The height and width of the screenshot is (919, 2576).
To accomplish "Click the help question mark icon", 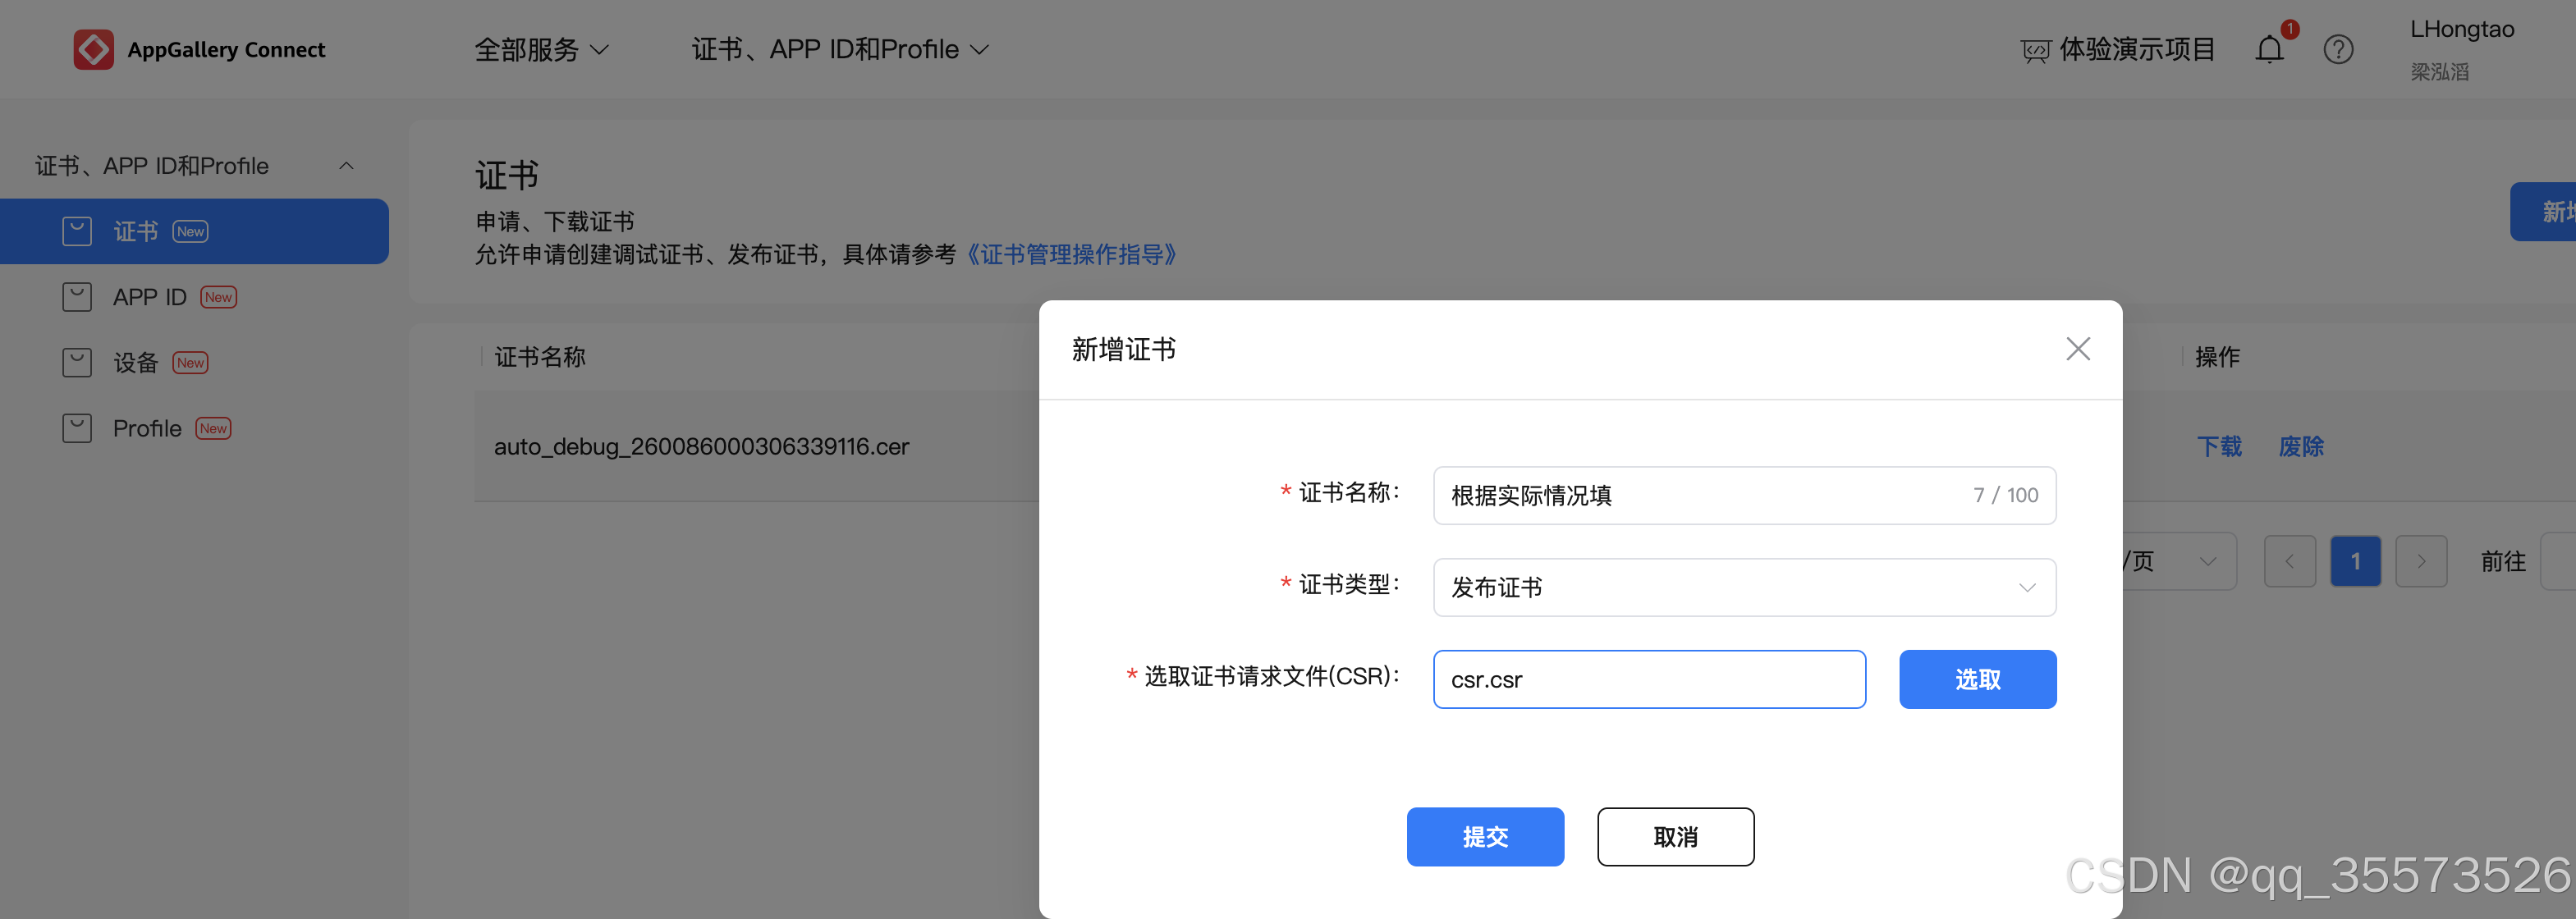I will [x=2337, y=49].
